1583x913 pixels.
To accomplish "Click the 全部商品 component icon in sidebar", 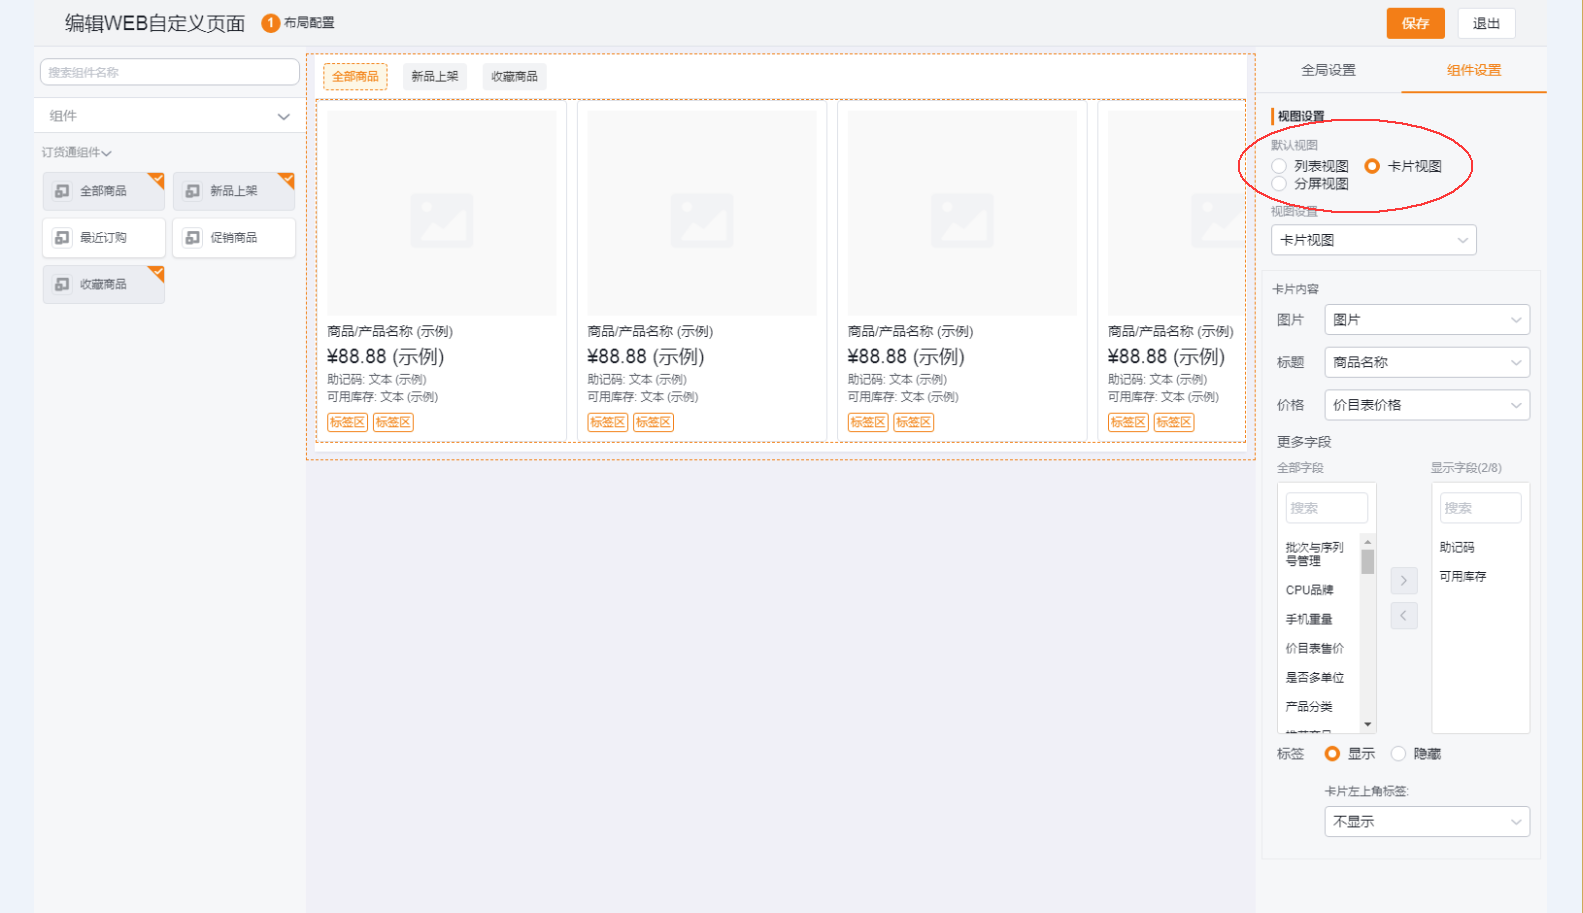I will (x=62, y=191).
